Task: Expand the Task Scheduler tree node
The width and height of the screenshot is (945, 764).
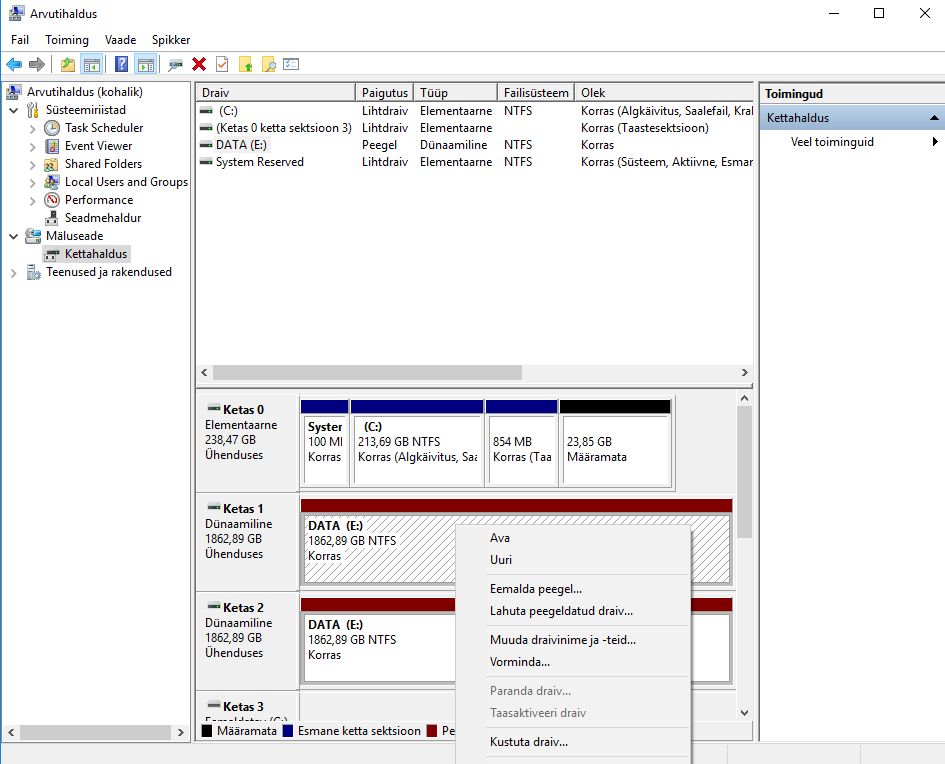Action: pos(32,128)
